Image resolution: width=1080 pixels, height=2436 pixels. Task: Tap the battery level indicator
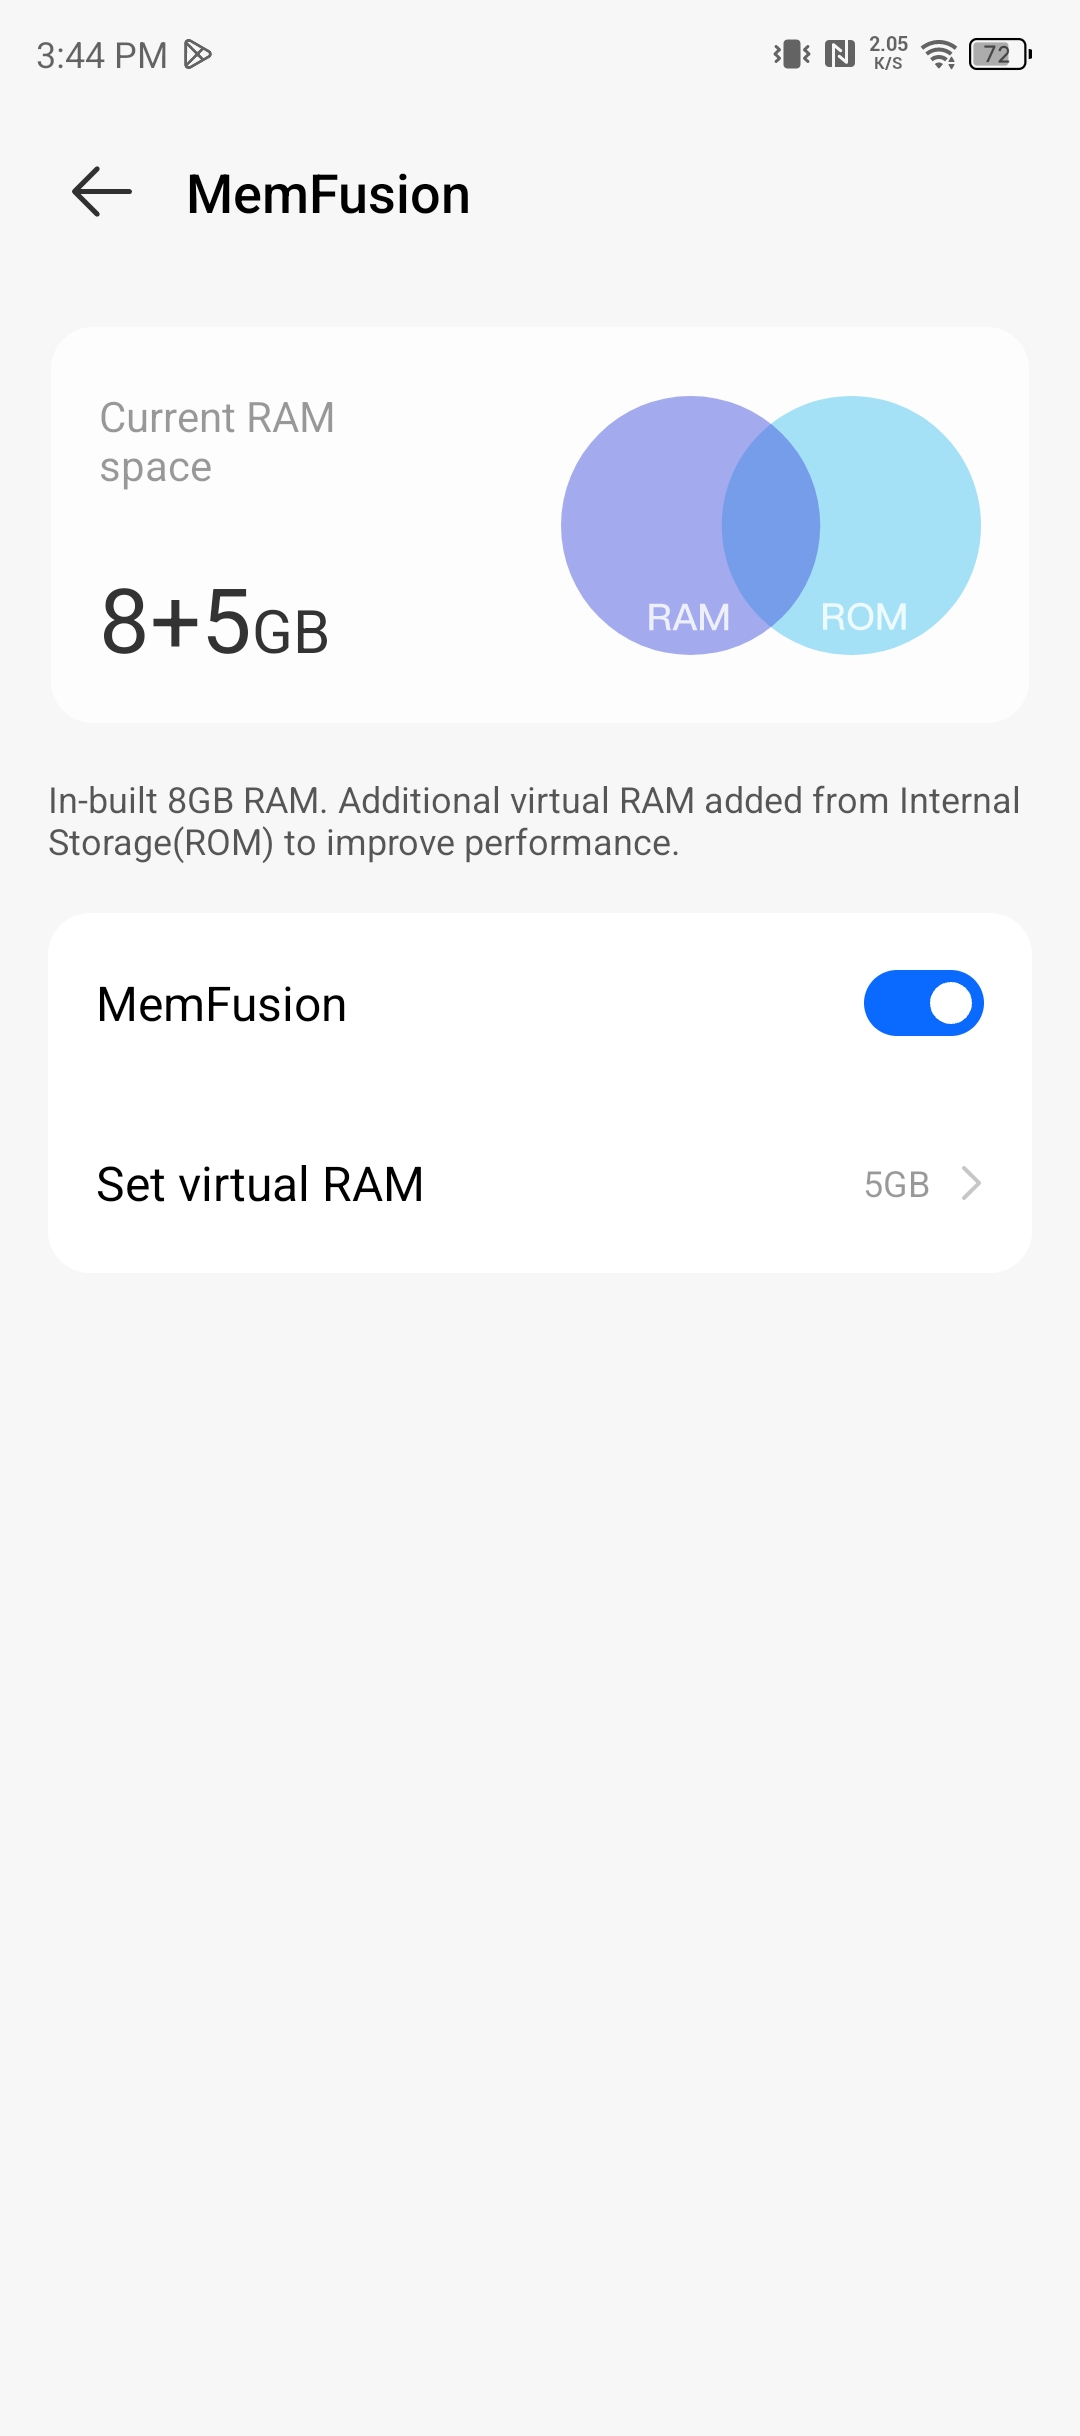tap(1000, 54)
